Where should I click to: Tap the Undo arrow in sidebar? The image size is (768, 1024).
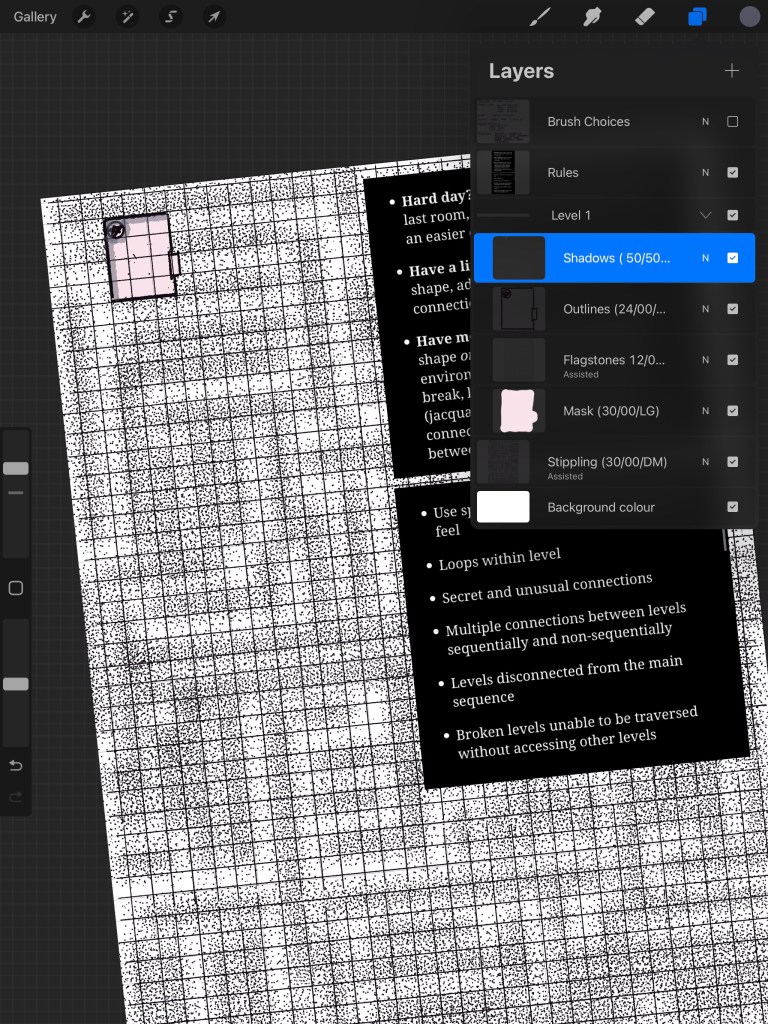pyautogui.click(x=16, y=766)
